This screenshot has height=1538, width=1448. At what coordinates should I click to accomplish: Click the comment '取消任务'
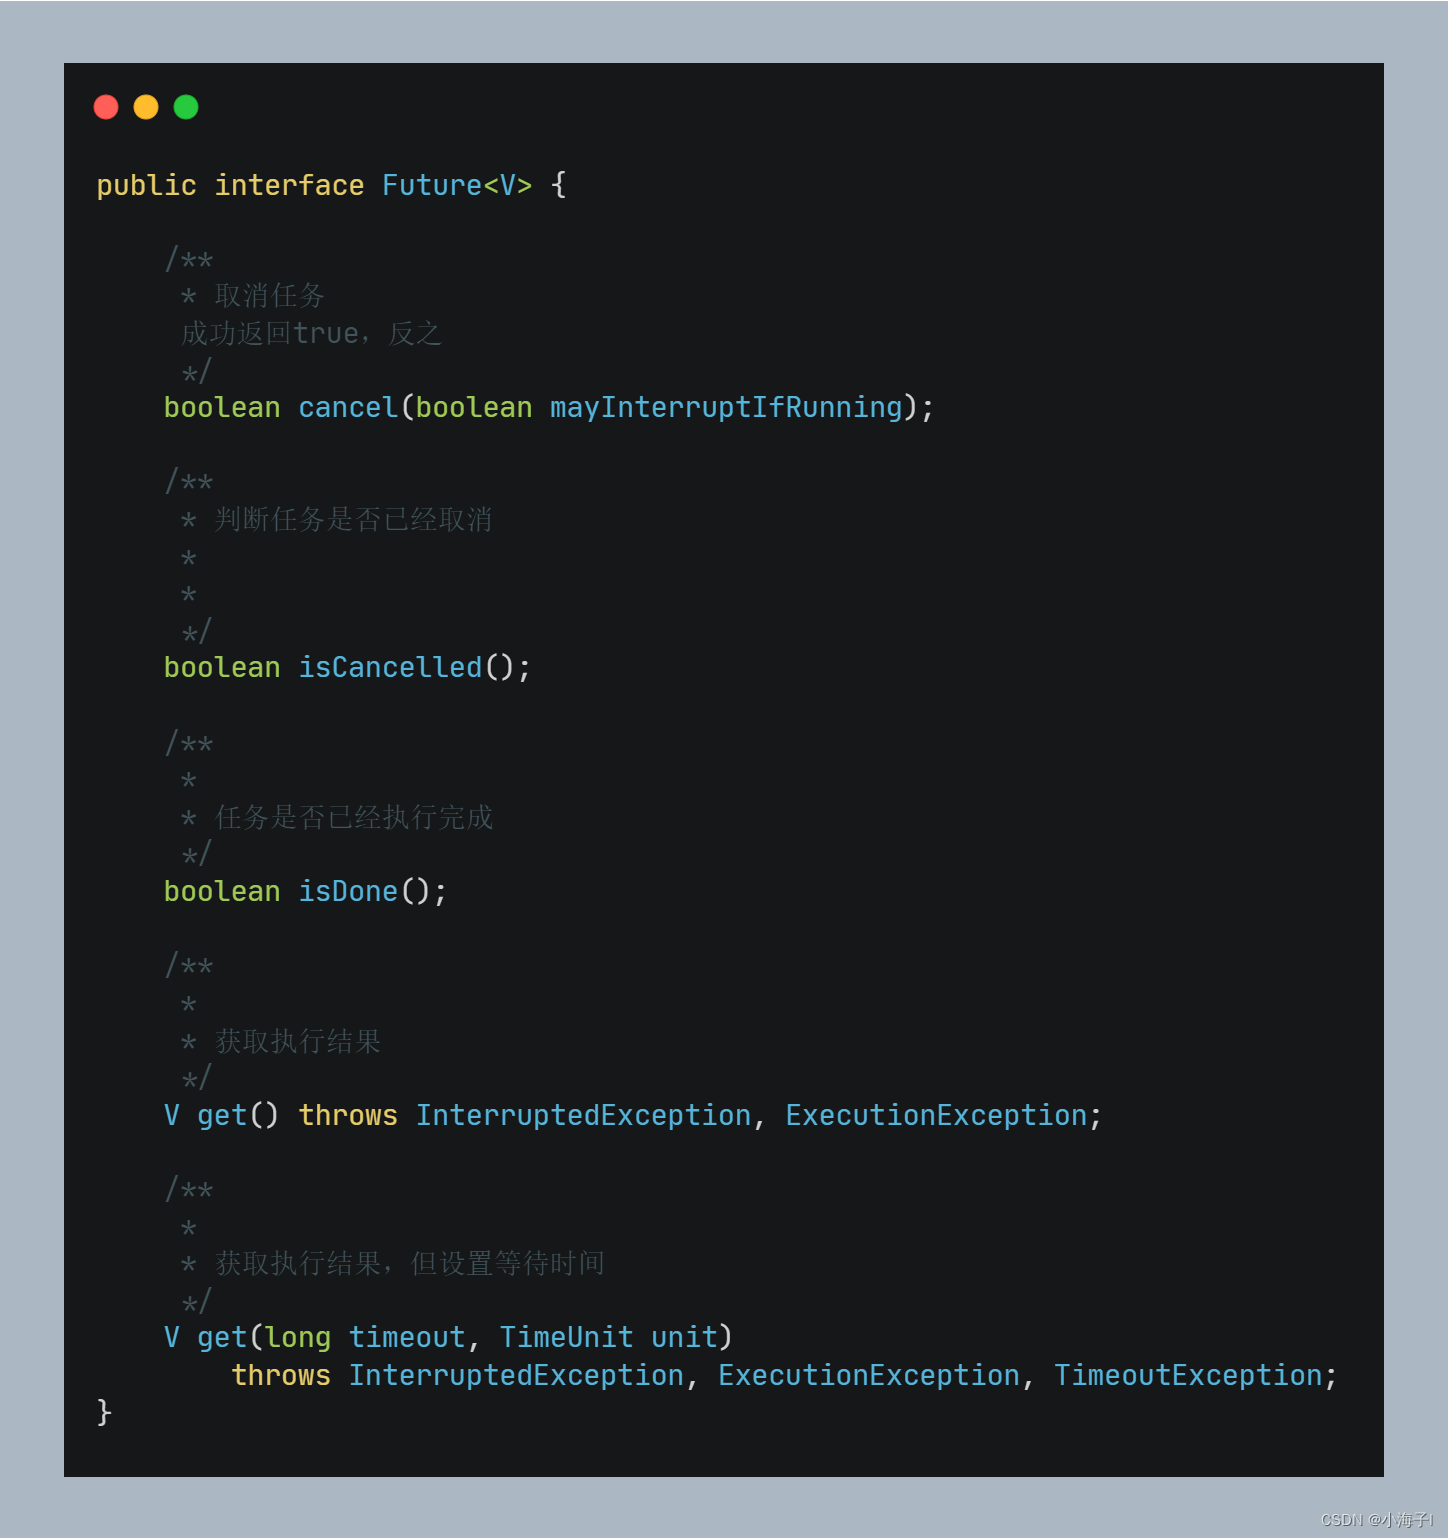(270, 296)
